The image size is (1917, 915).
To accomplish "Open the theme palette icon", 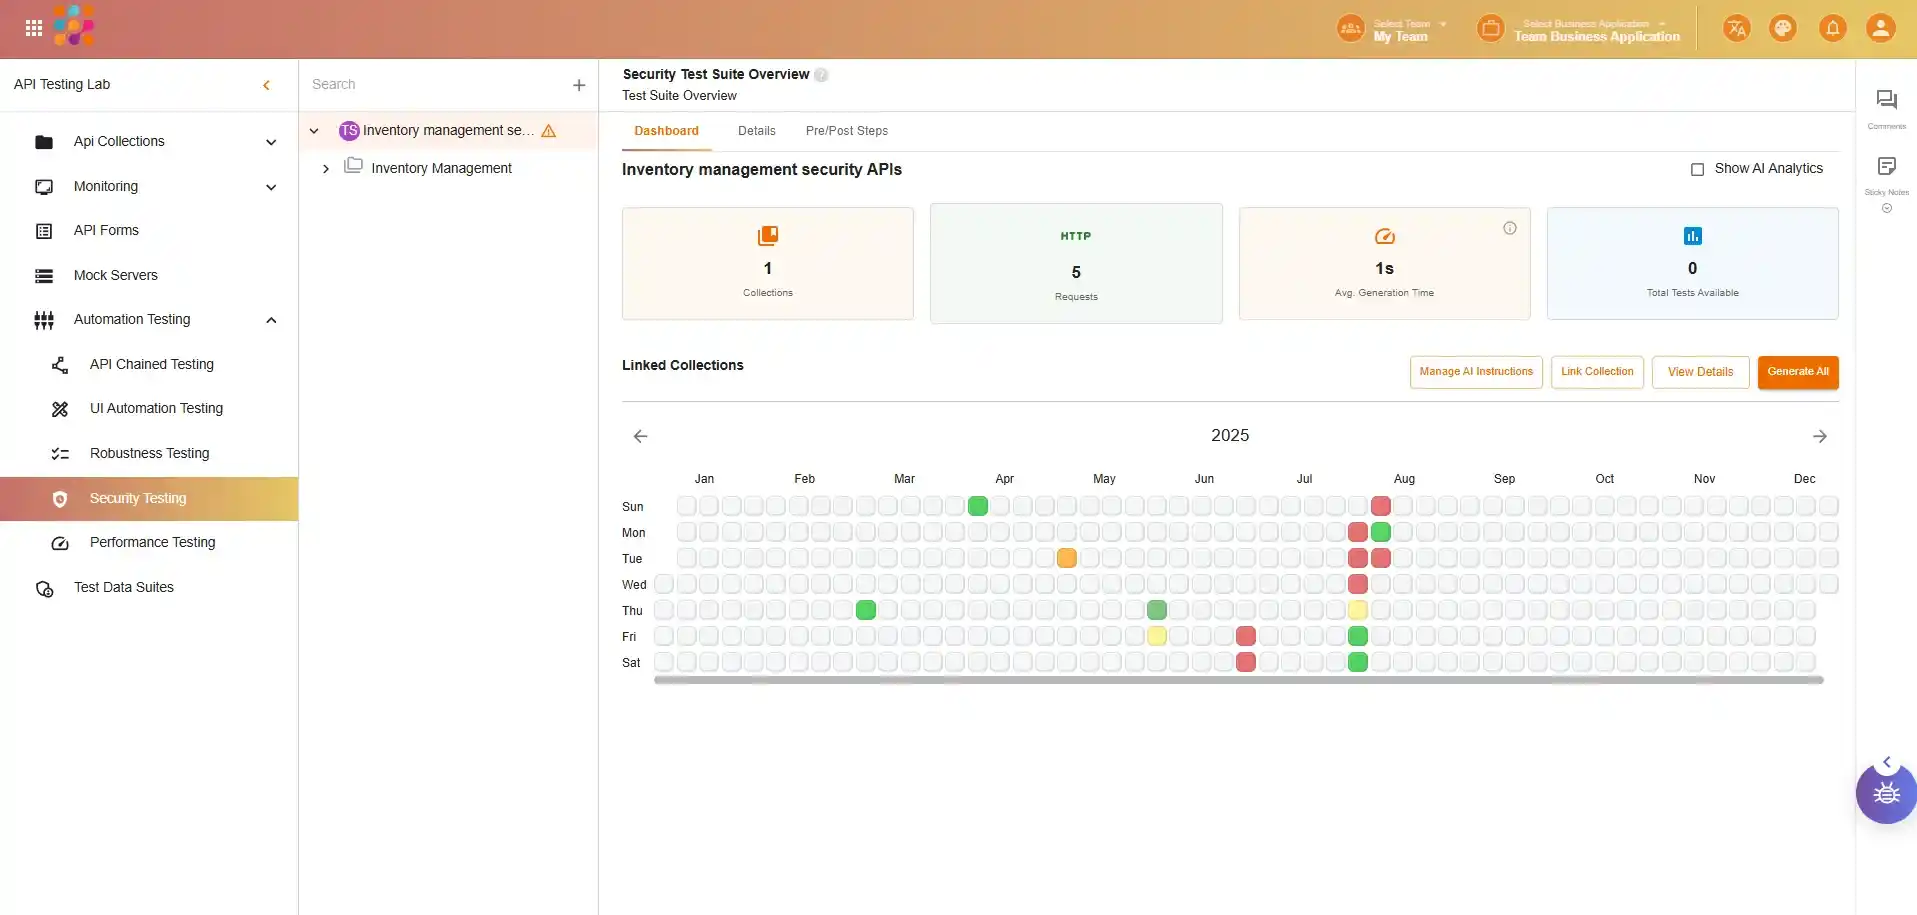I will [1782, 29].
